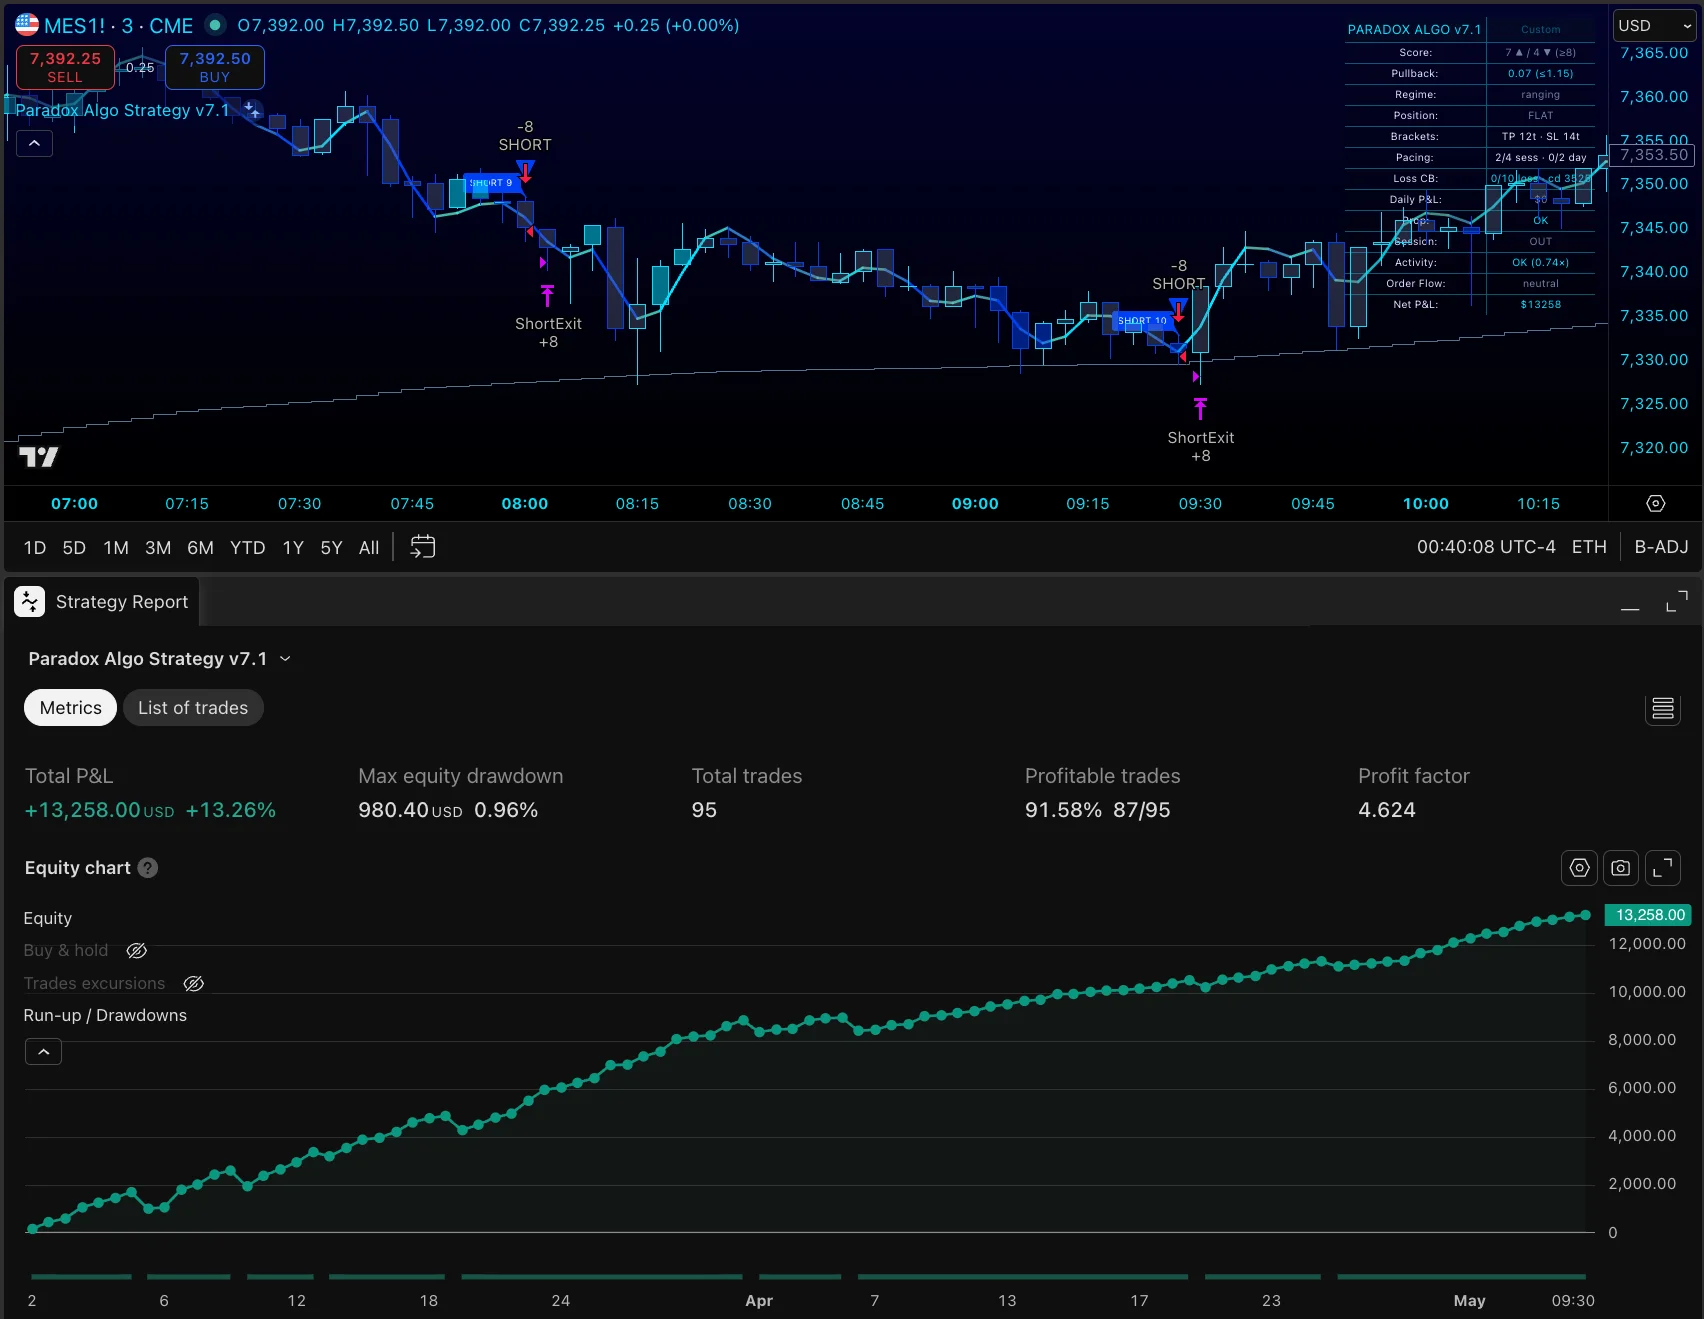Collapse the equity chart legend
Screen dimensions: 1704x1319
point(43,1052)
